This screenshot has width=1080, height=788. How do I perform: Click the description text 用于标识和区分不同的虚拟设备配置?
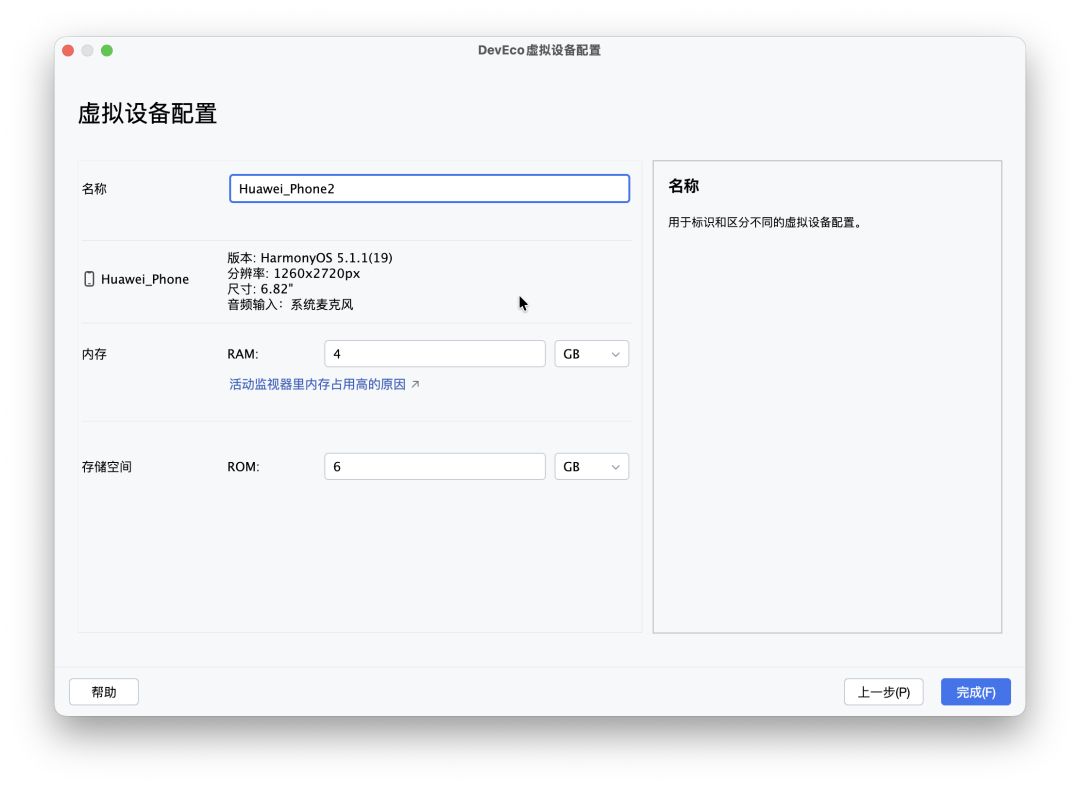(765, 222)
